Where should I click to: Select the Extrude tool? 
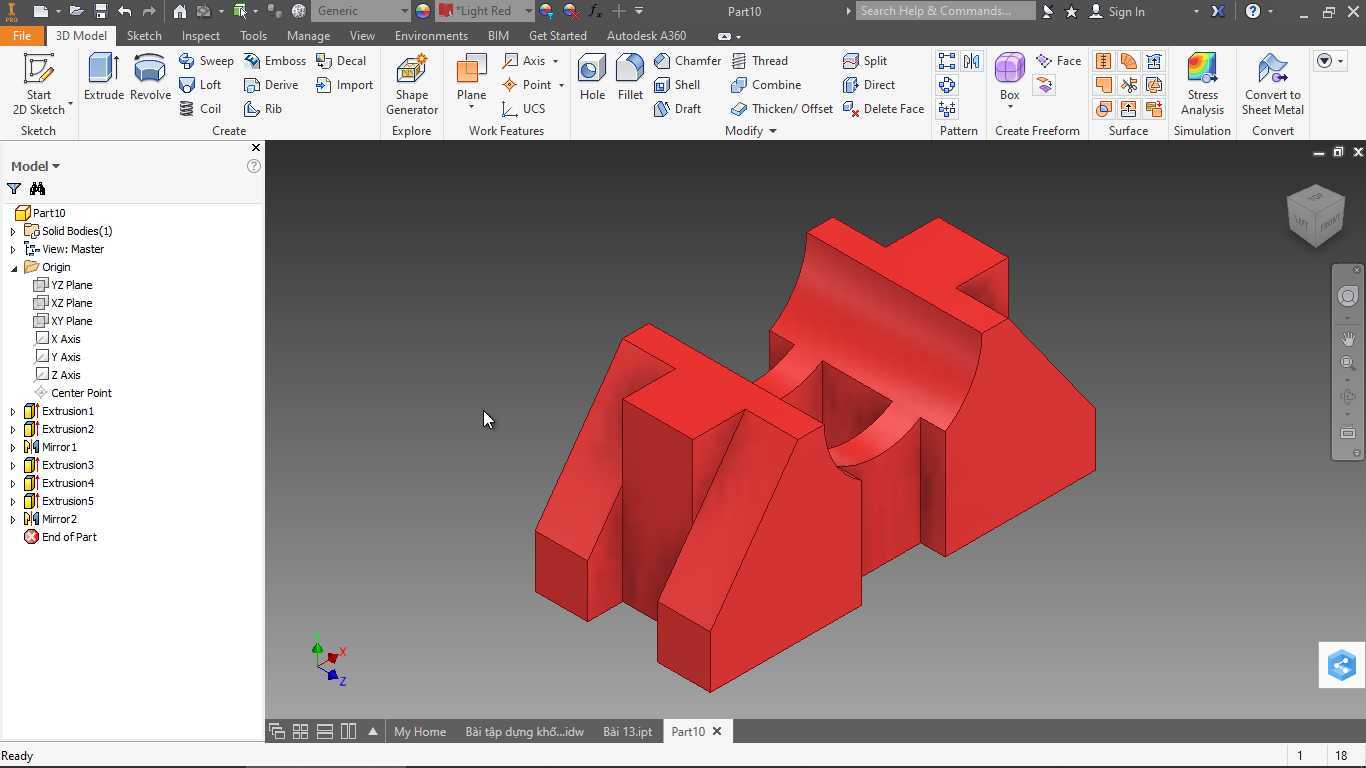click(103, 78)
